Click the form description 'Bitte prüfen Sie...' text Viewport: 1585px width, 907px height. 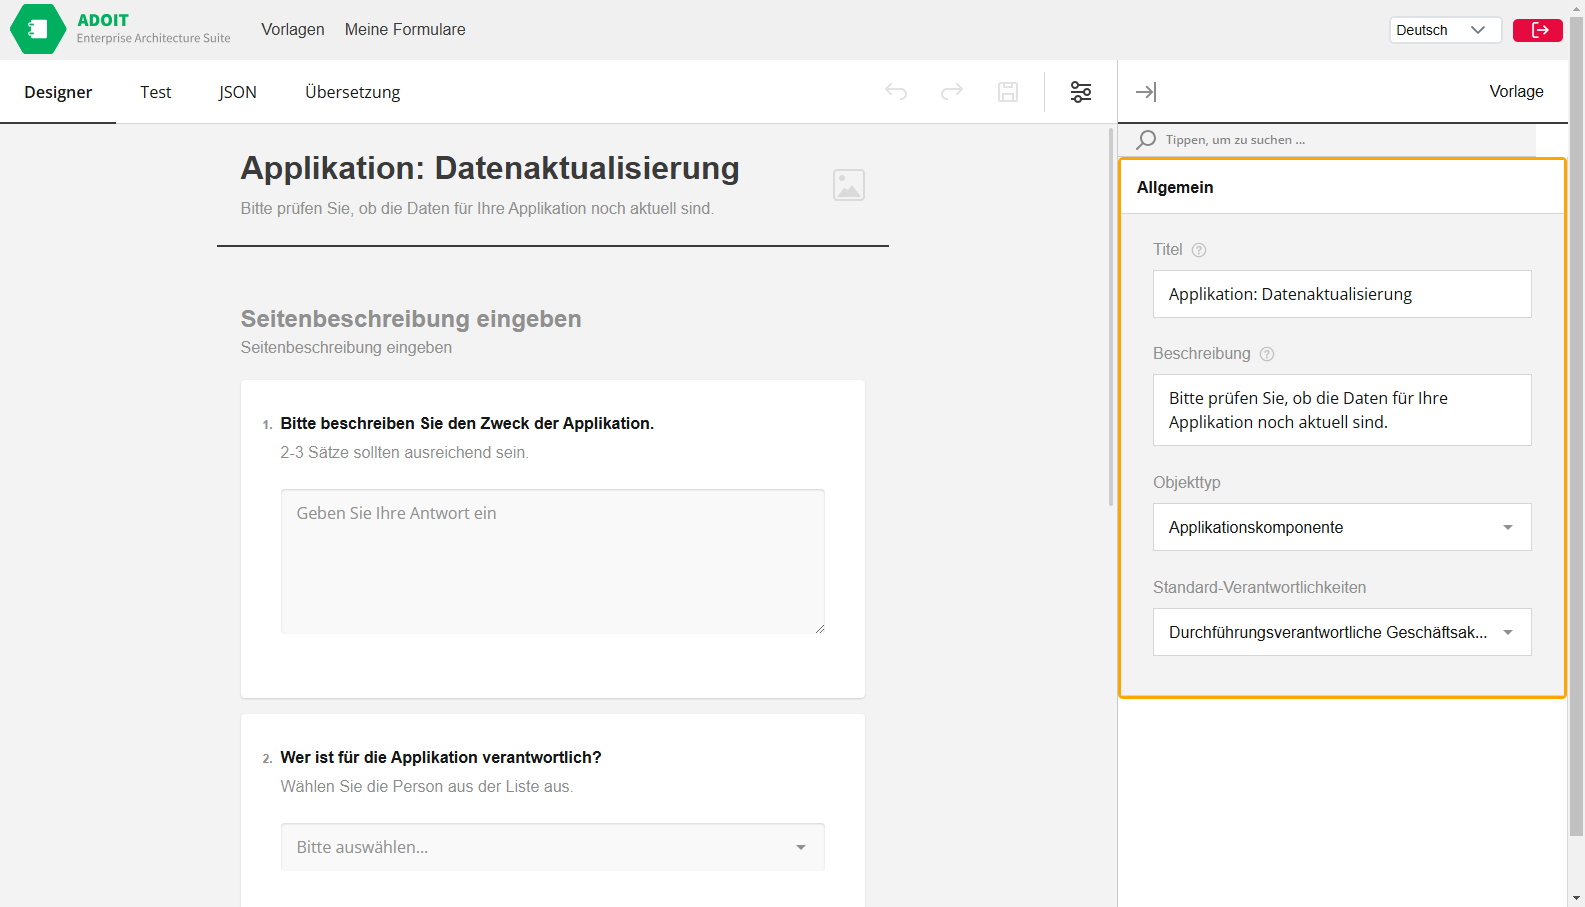point(477,208)
